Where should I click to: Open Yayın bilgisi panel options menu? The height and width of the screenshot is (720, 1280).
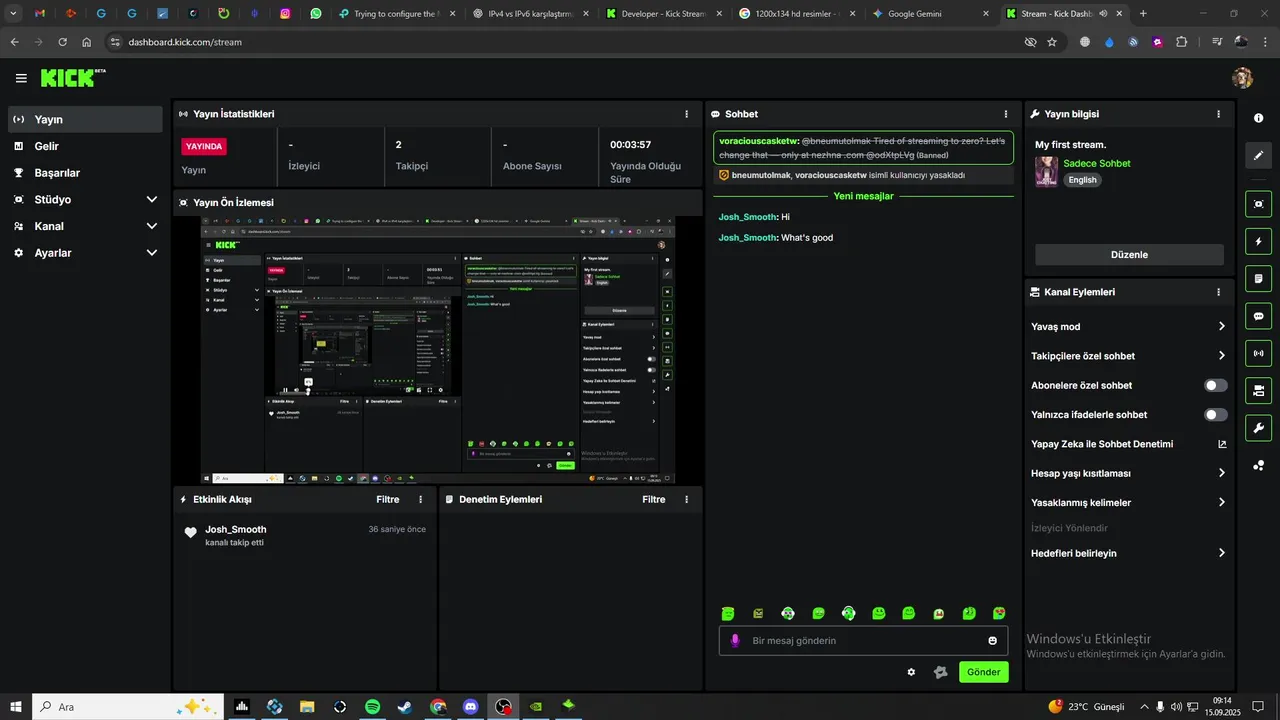pos(1218,114)
